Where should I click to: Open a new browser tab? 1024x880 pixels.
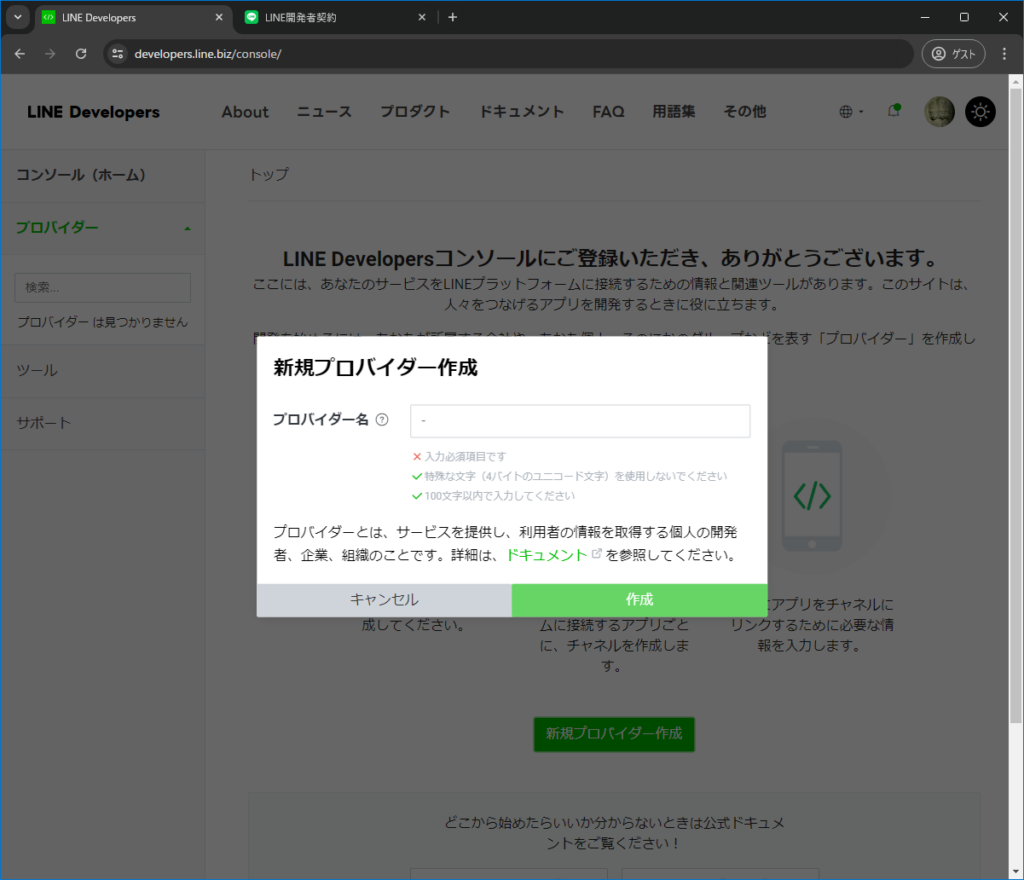(453, 18)
